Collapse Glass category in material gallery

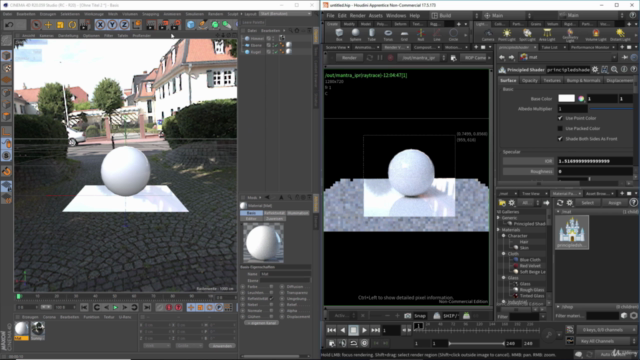click(504, 278)
